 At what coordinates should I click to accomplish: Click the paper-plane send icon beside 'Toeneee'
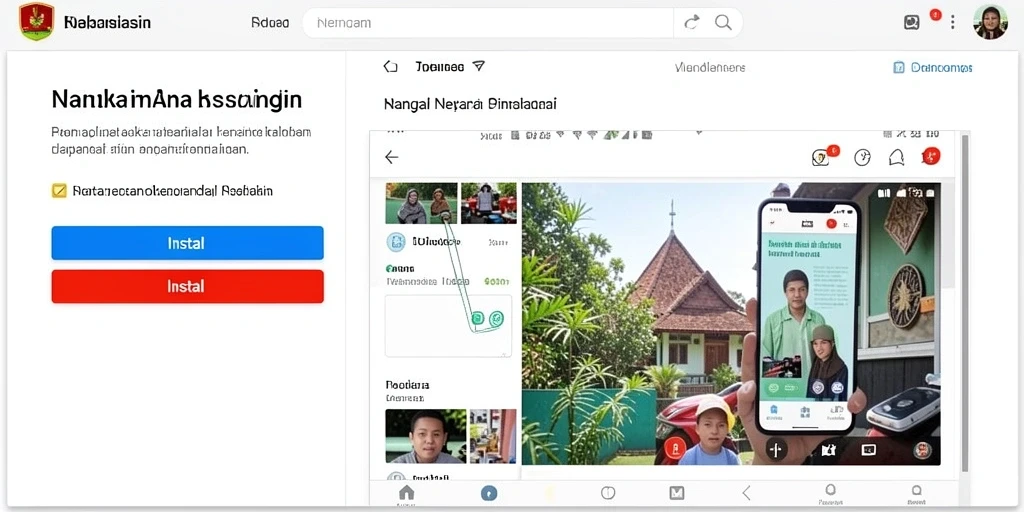pos(479,66)
